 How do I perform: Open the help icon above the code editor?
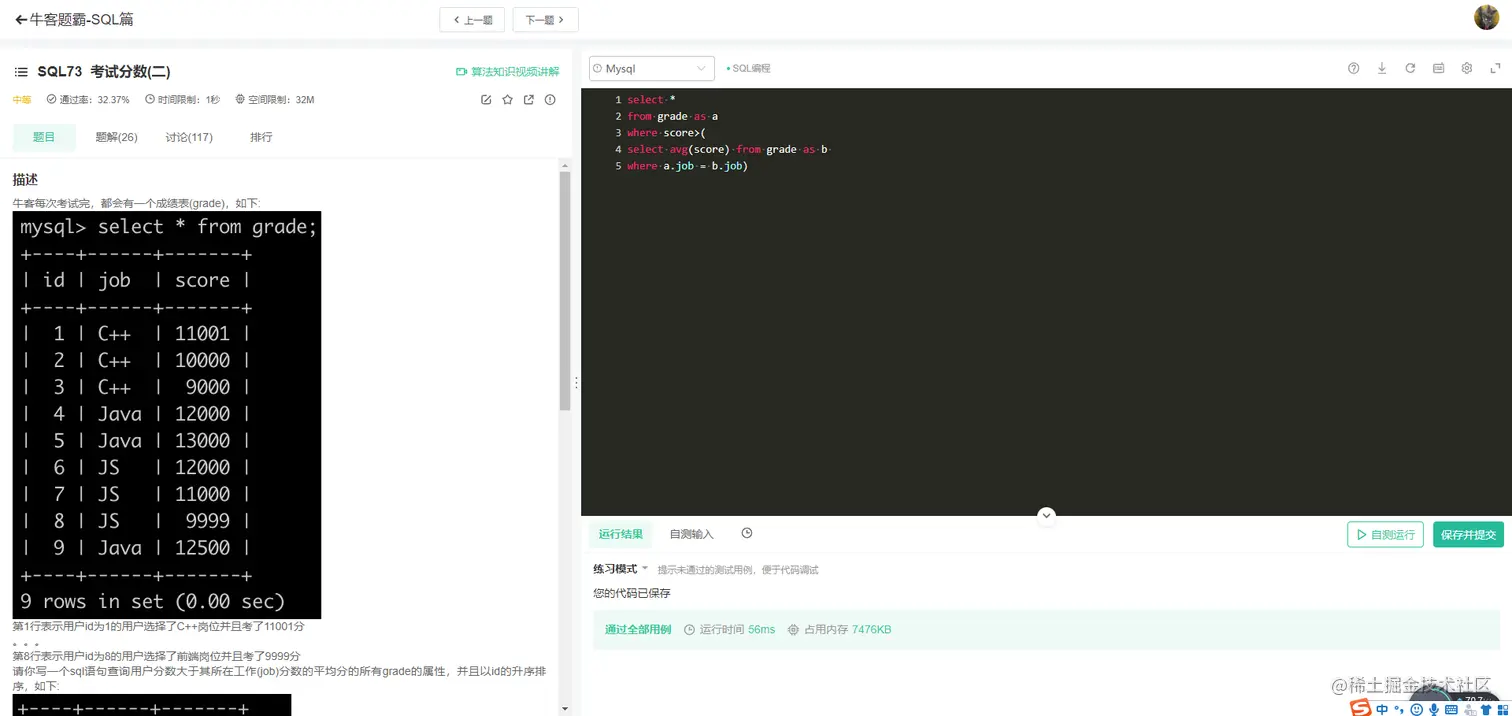(x=1353, y=68)
